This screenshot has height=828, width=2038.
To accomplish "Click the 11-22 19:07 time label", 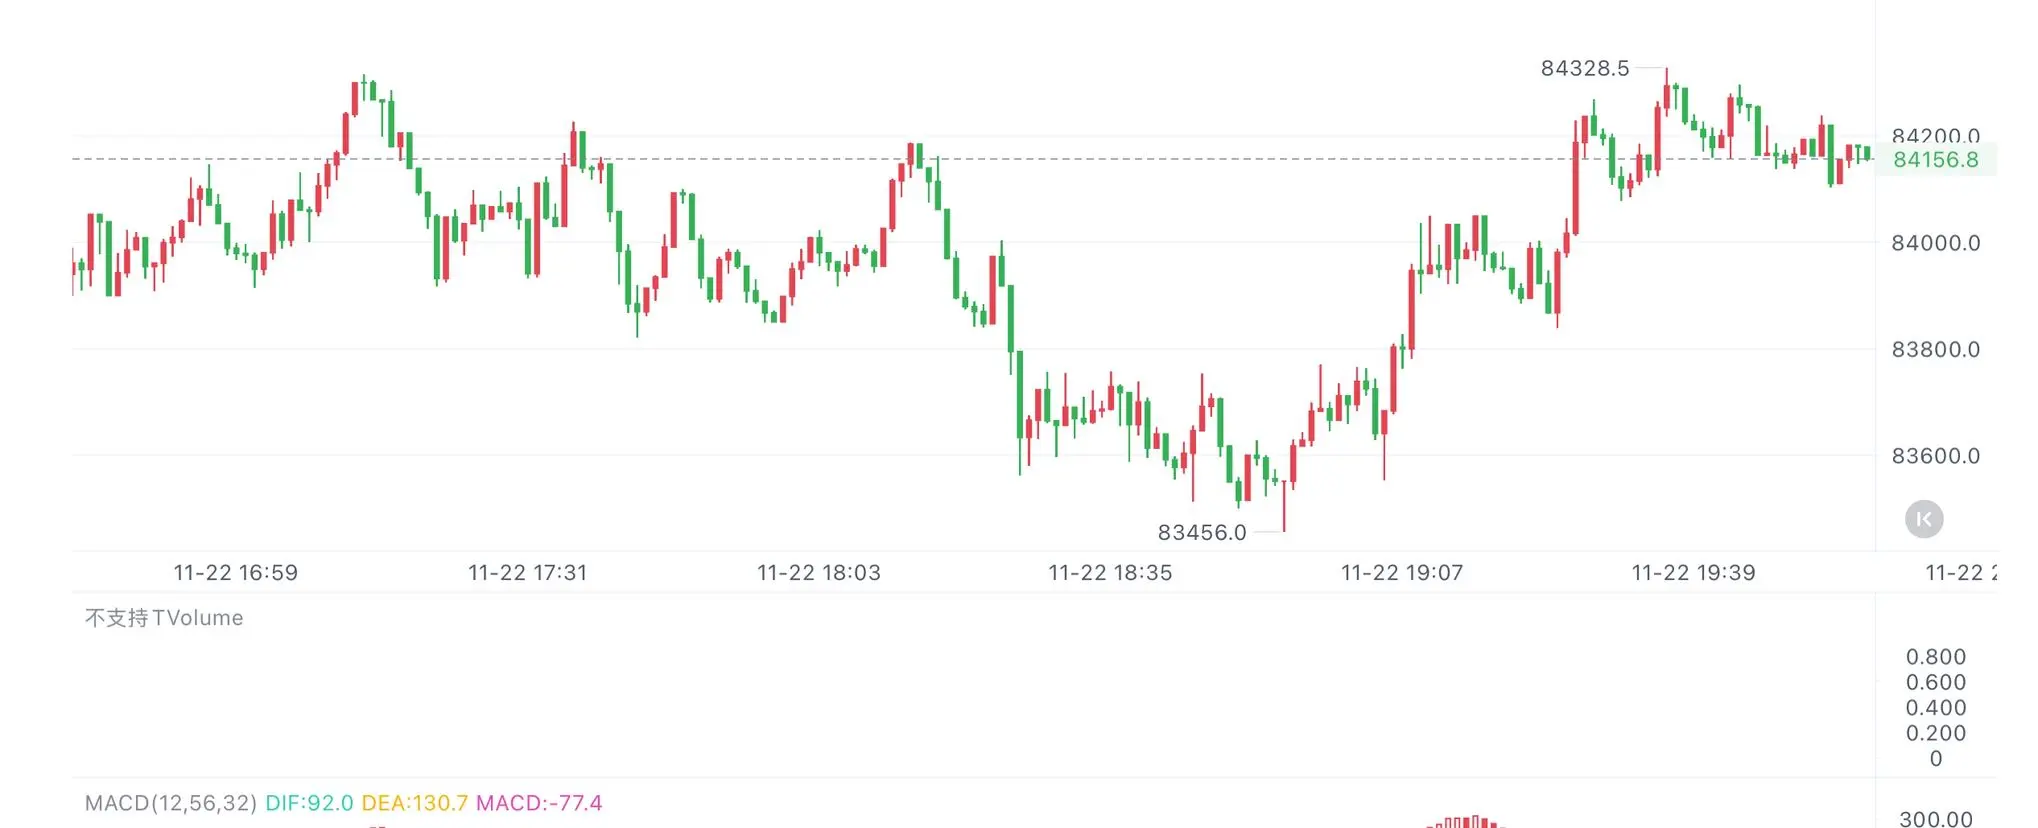I will tap(1401, 573).
